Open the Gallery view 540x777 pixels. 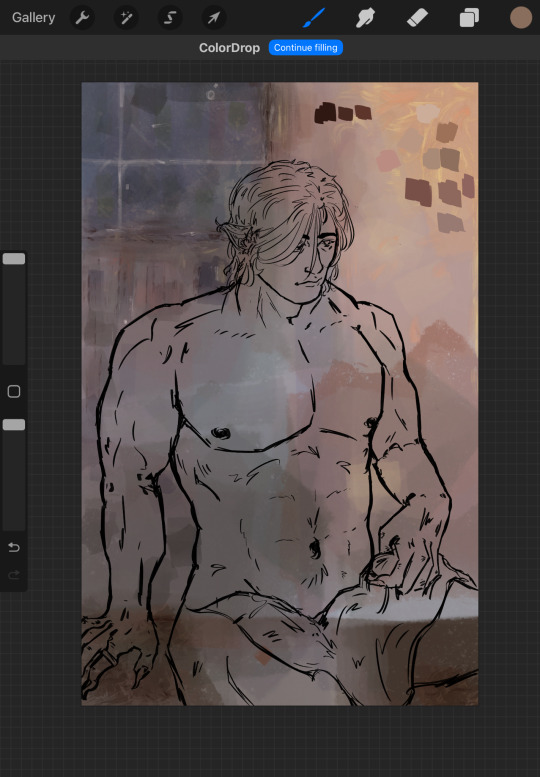[33, 17]
